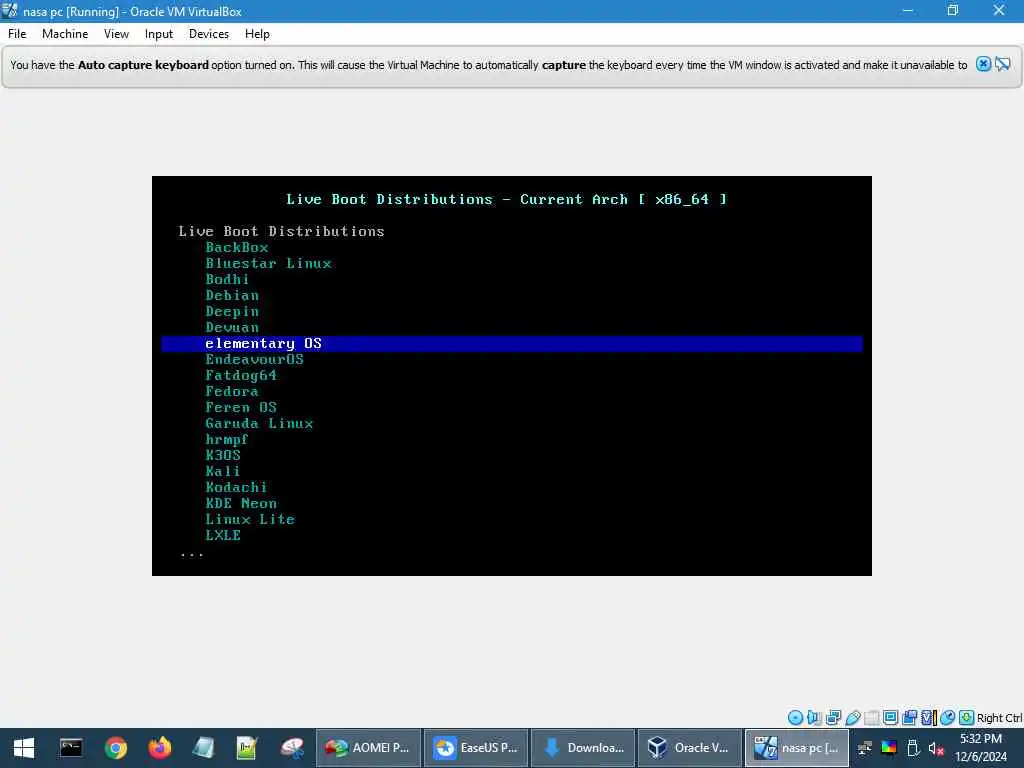
Task: Switch to the Downloa... taskbar window
Action: [x=583, y=748]
